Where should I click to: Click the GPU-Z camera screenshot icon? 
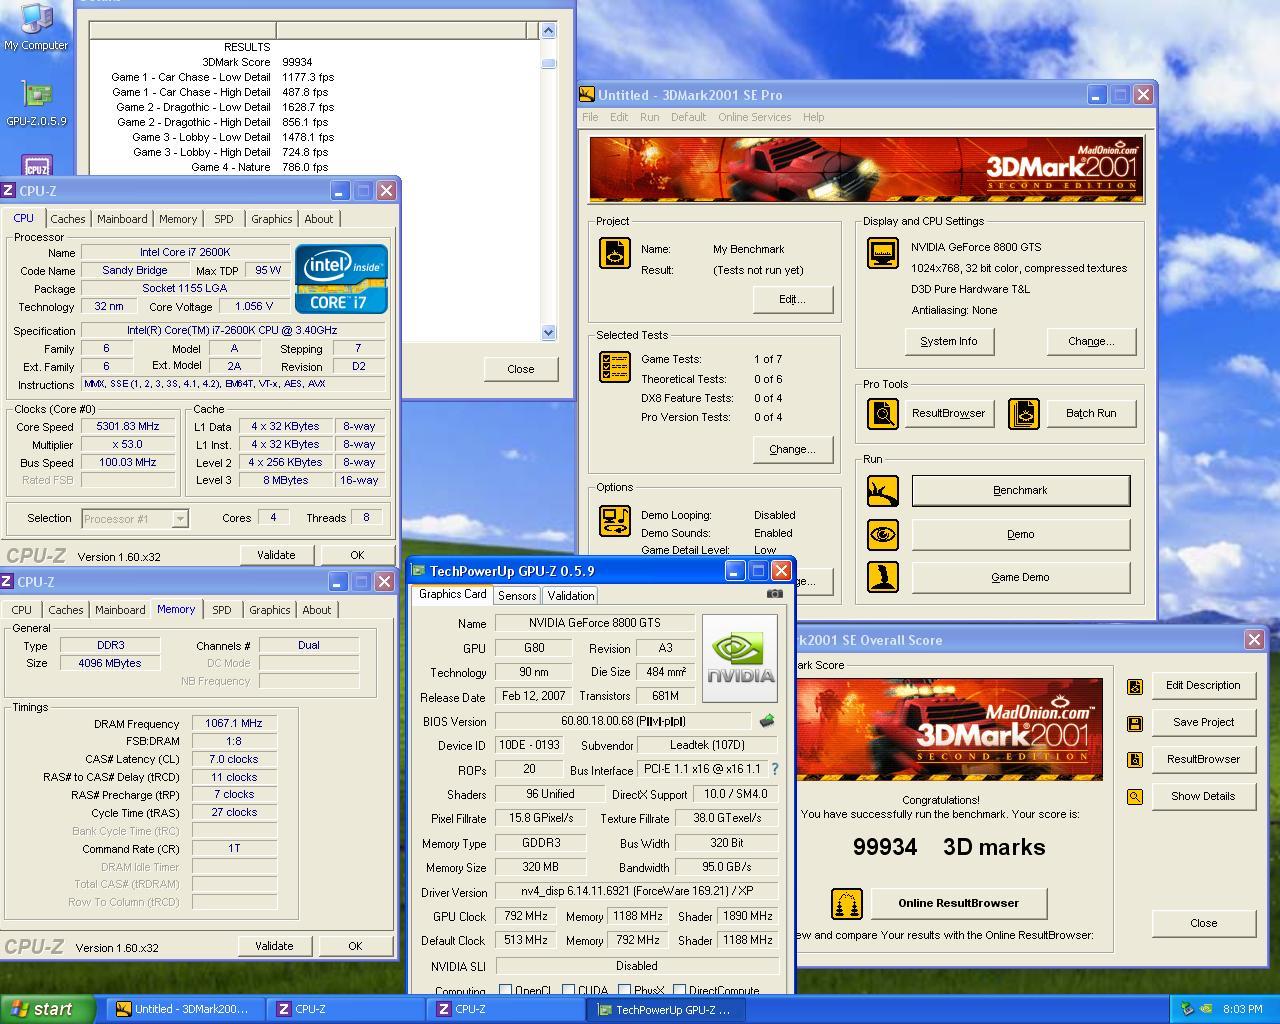(x=774, y=594)
